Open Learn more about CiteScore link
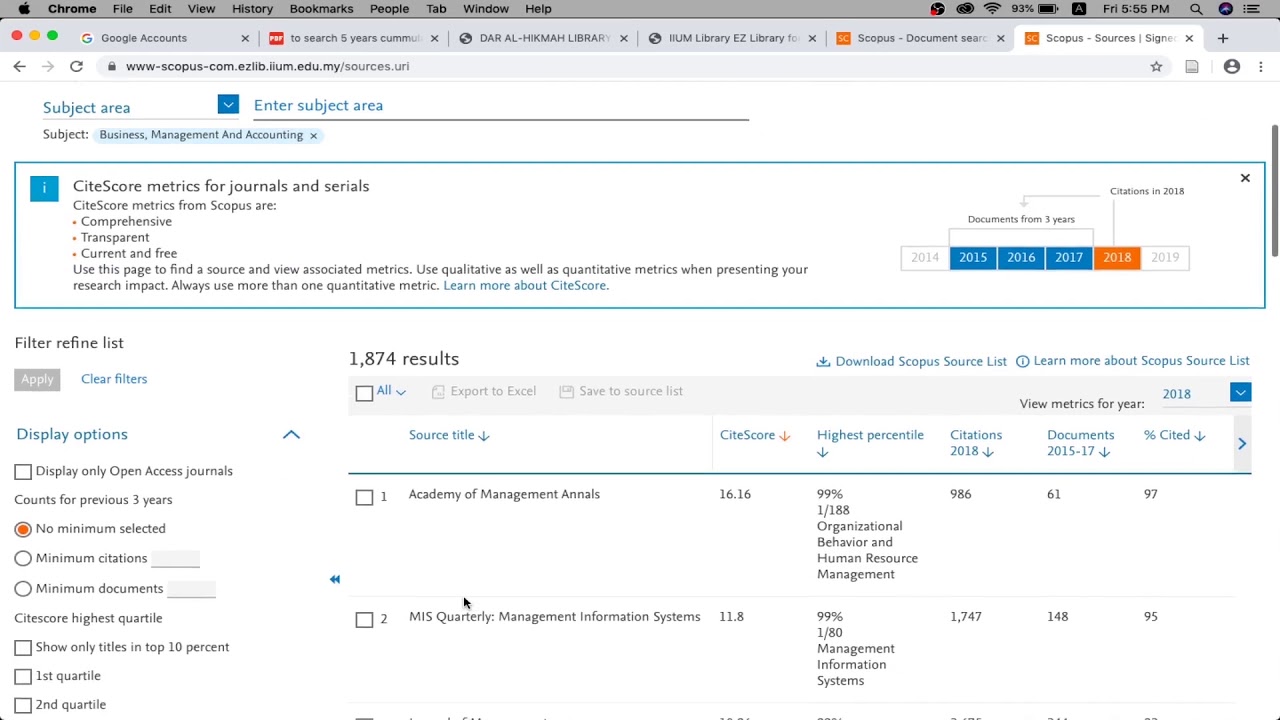The height and width of the screenshot is (720, 1280). click(526, 286)
